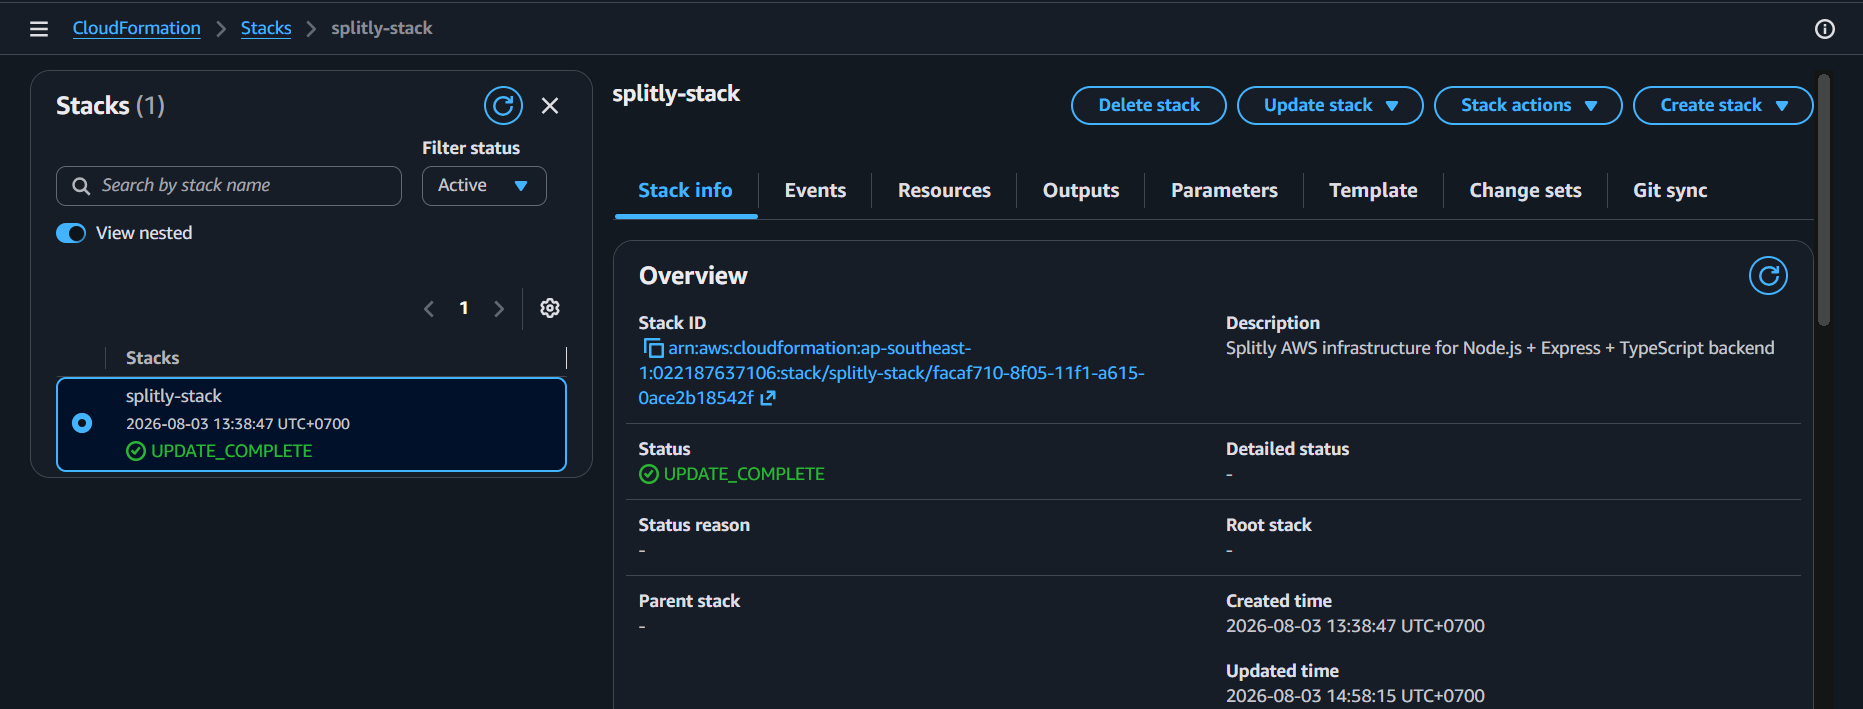Close the Stacks side panel

[x=550, y=105]
